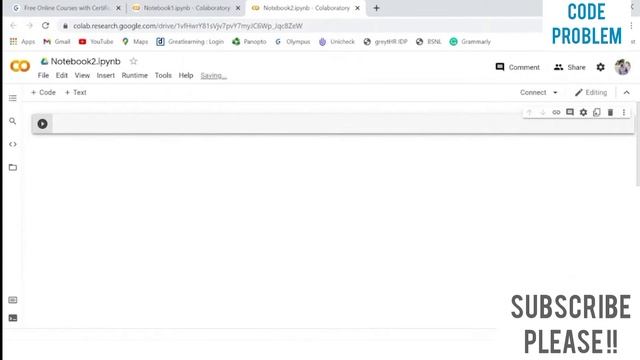Mirror cell in tab icon
Image resolution: width=640 pixels, height=360 pixels.
597,112
